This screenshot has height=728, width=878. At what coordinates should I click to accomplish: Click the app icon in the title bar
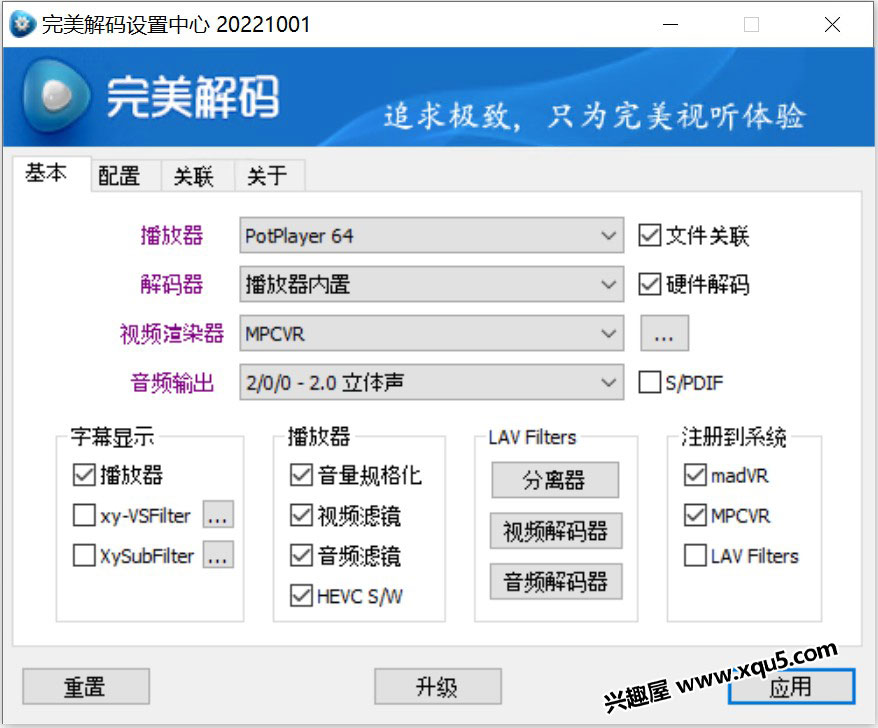point(23,25)
